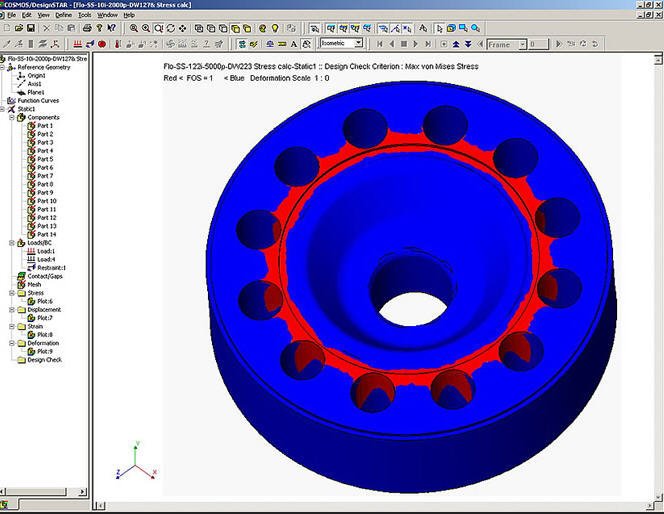This screenshot has width=664, height=514.
Task: Jump to the last animation frame
Action: click(x=428, y=44)
